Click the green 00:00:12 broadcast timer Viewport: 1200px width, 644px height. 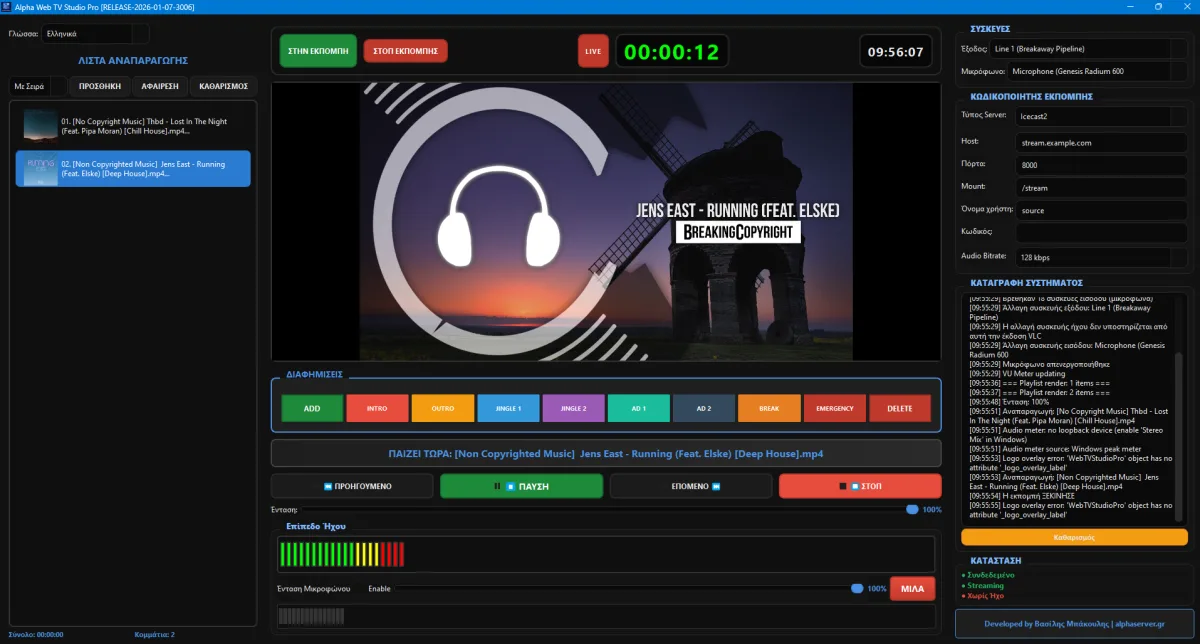pyautogui.click(x=671, y=51)
